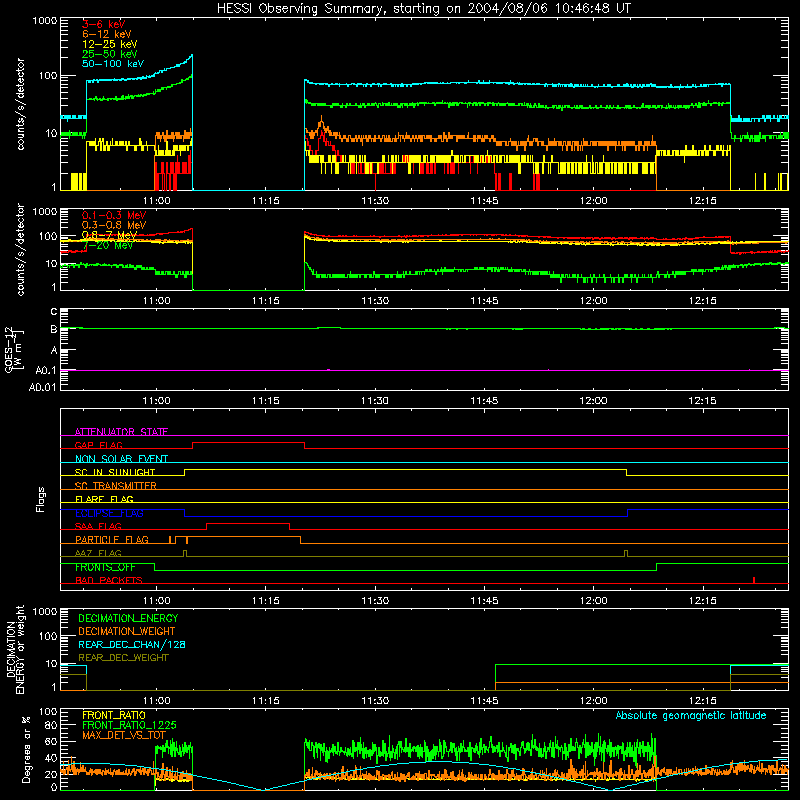Click the Absolute geomagnetic latitude label
This screenshot has width=800, height=800.
click(x=691, y=715)
